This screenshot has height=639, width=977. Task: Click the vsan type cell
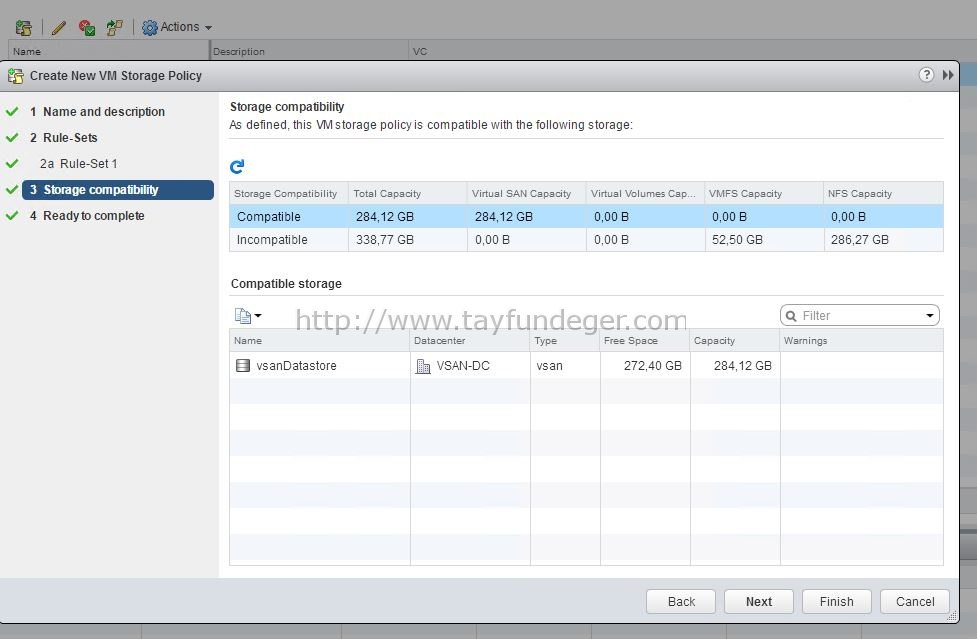[x=565, y=366]
